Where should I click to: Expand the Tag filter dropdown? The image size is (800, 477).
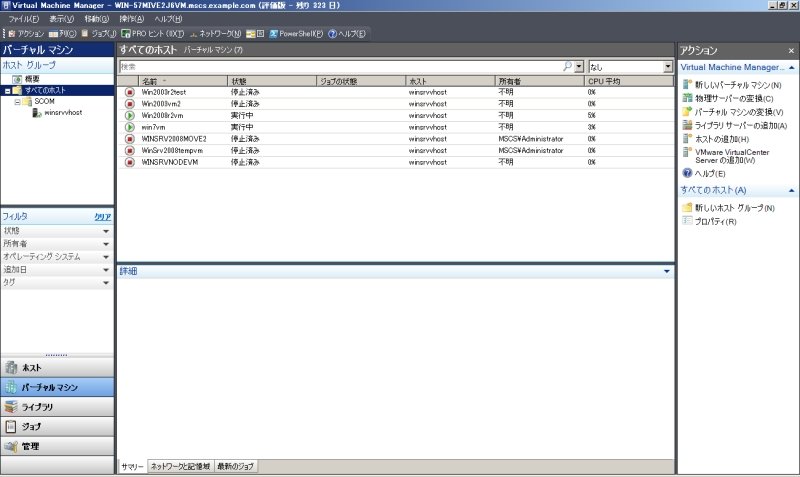click(x=106, y=283)
